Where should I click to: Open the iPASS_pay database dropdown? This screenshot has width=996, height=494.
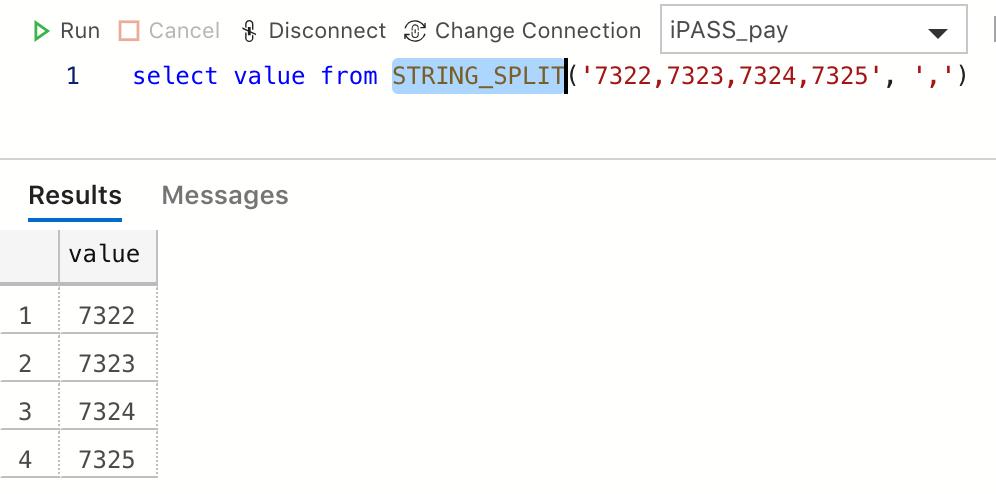click(814, 29)
